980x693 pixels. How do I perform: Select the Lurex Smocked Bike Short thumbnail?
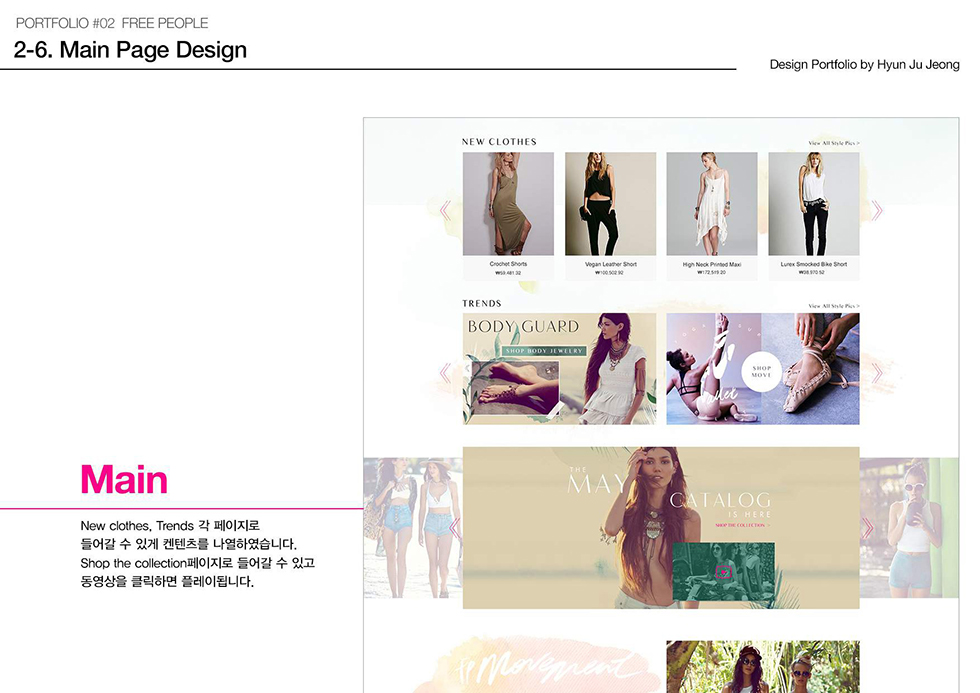[x=813, y=203]
